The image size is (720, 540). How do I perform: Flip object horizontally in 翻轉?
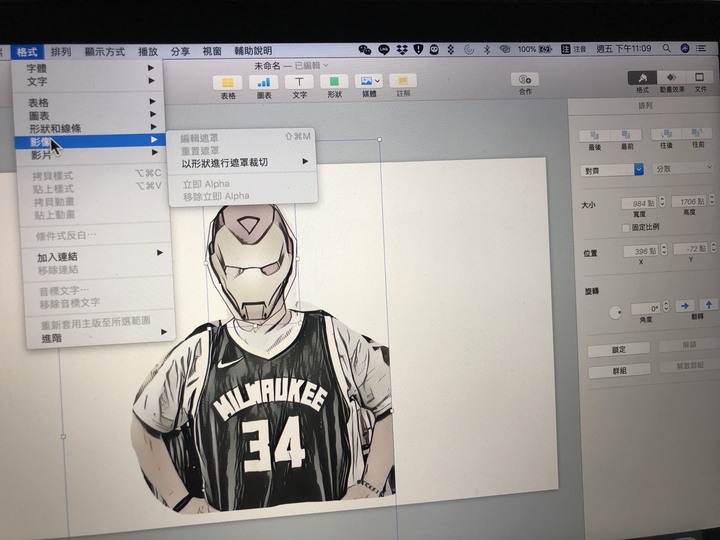click(x=685, y=305)
